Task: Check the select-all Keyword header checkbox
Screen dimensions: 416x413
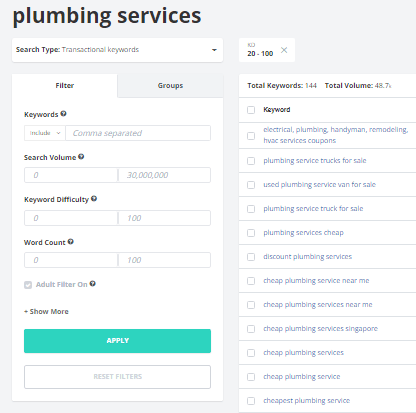Action: pos(251,110)
